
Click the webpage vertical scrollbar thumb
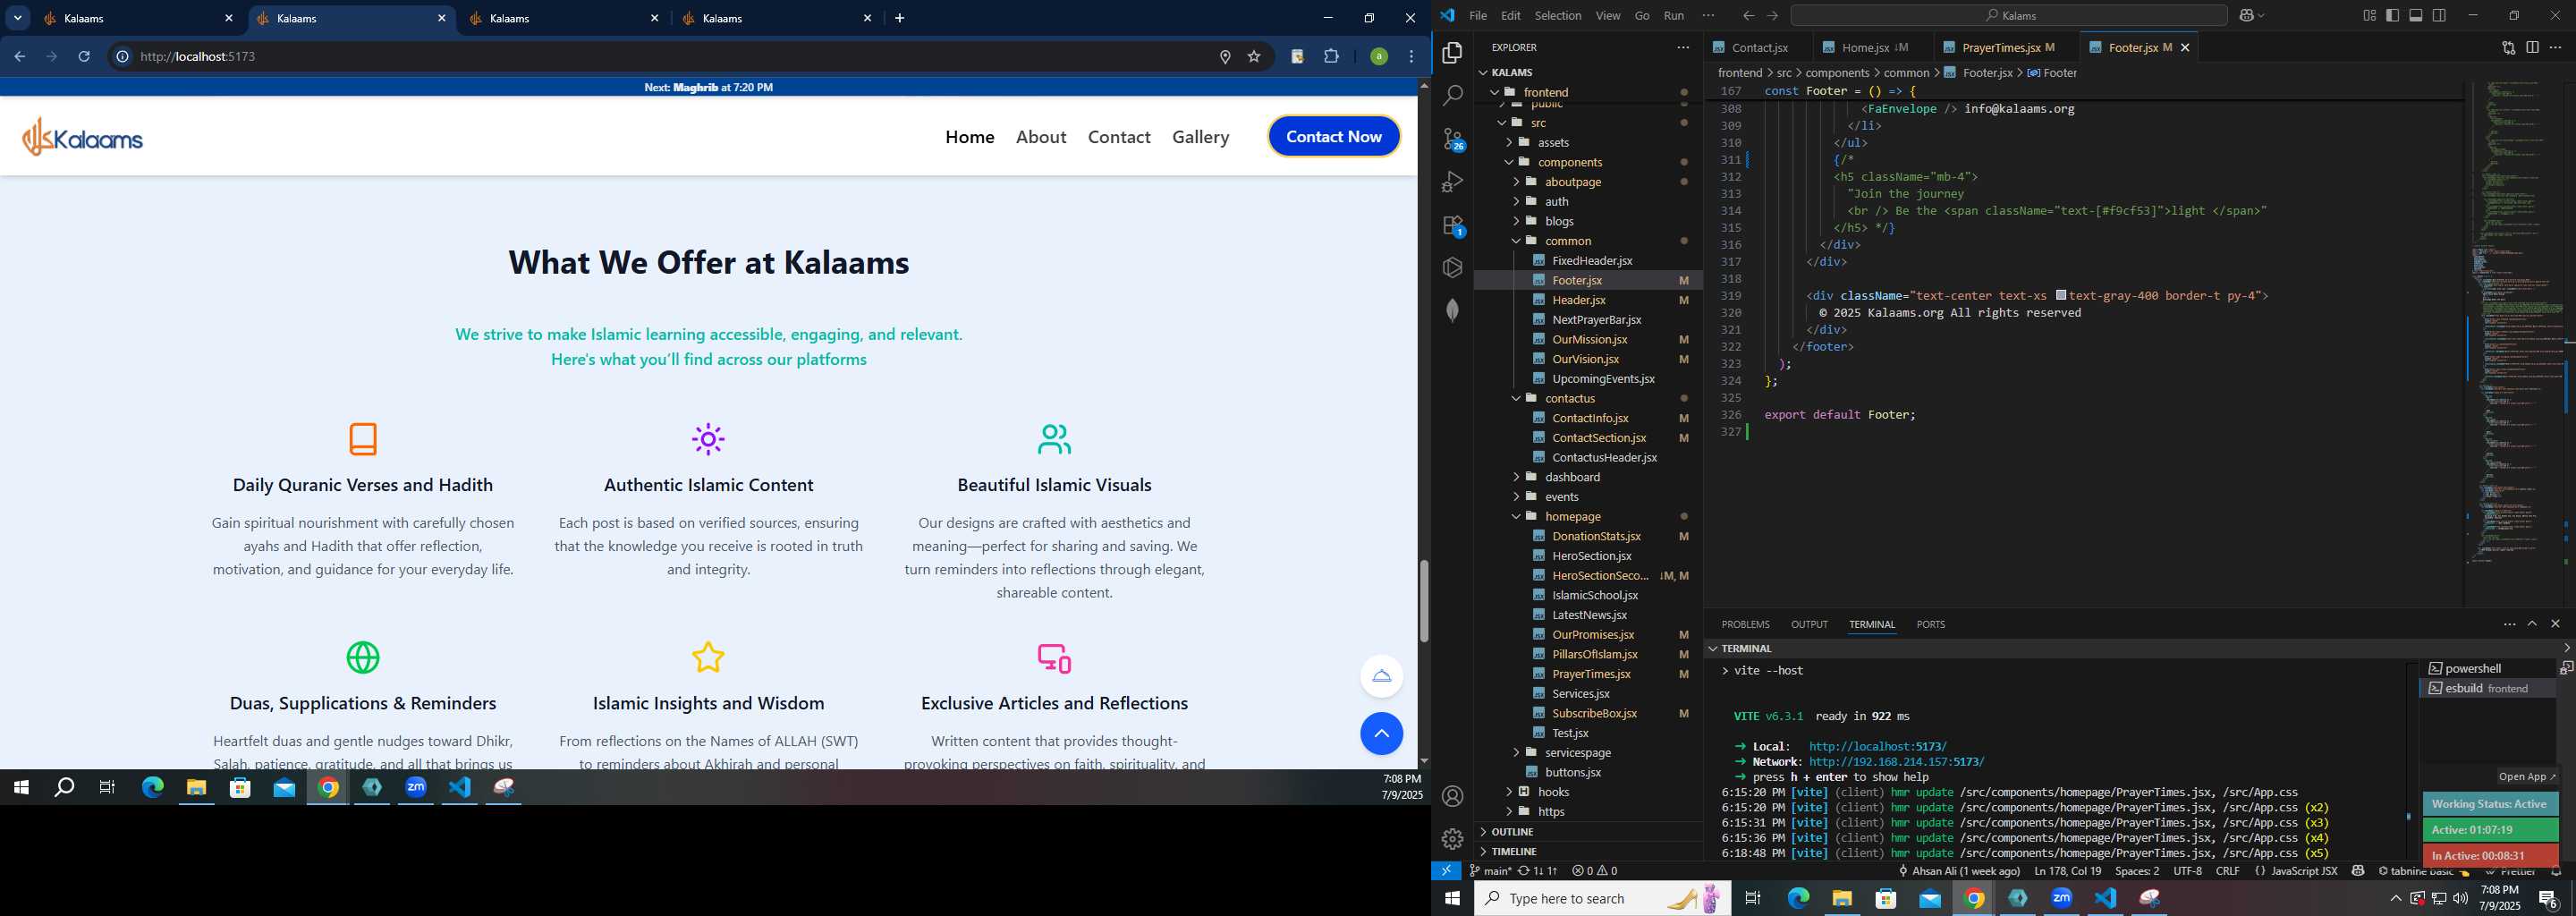pos(1423,601)
